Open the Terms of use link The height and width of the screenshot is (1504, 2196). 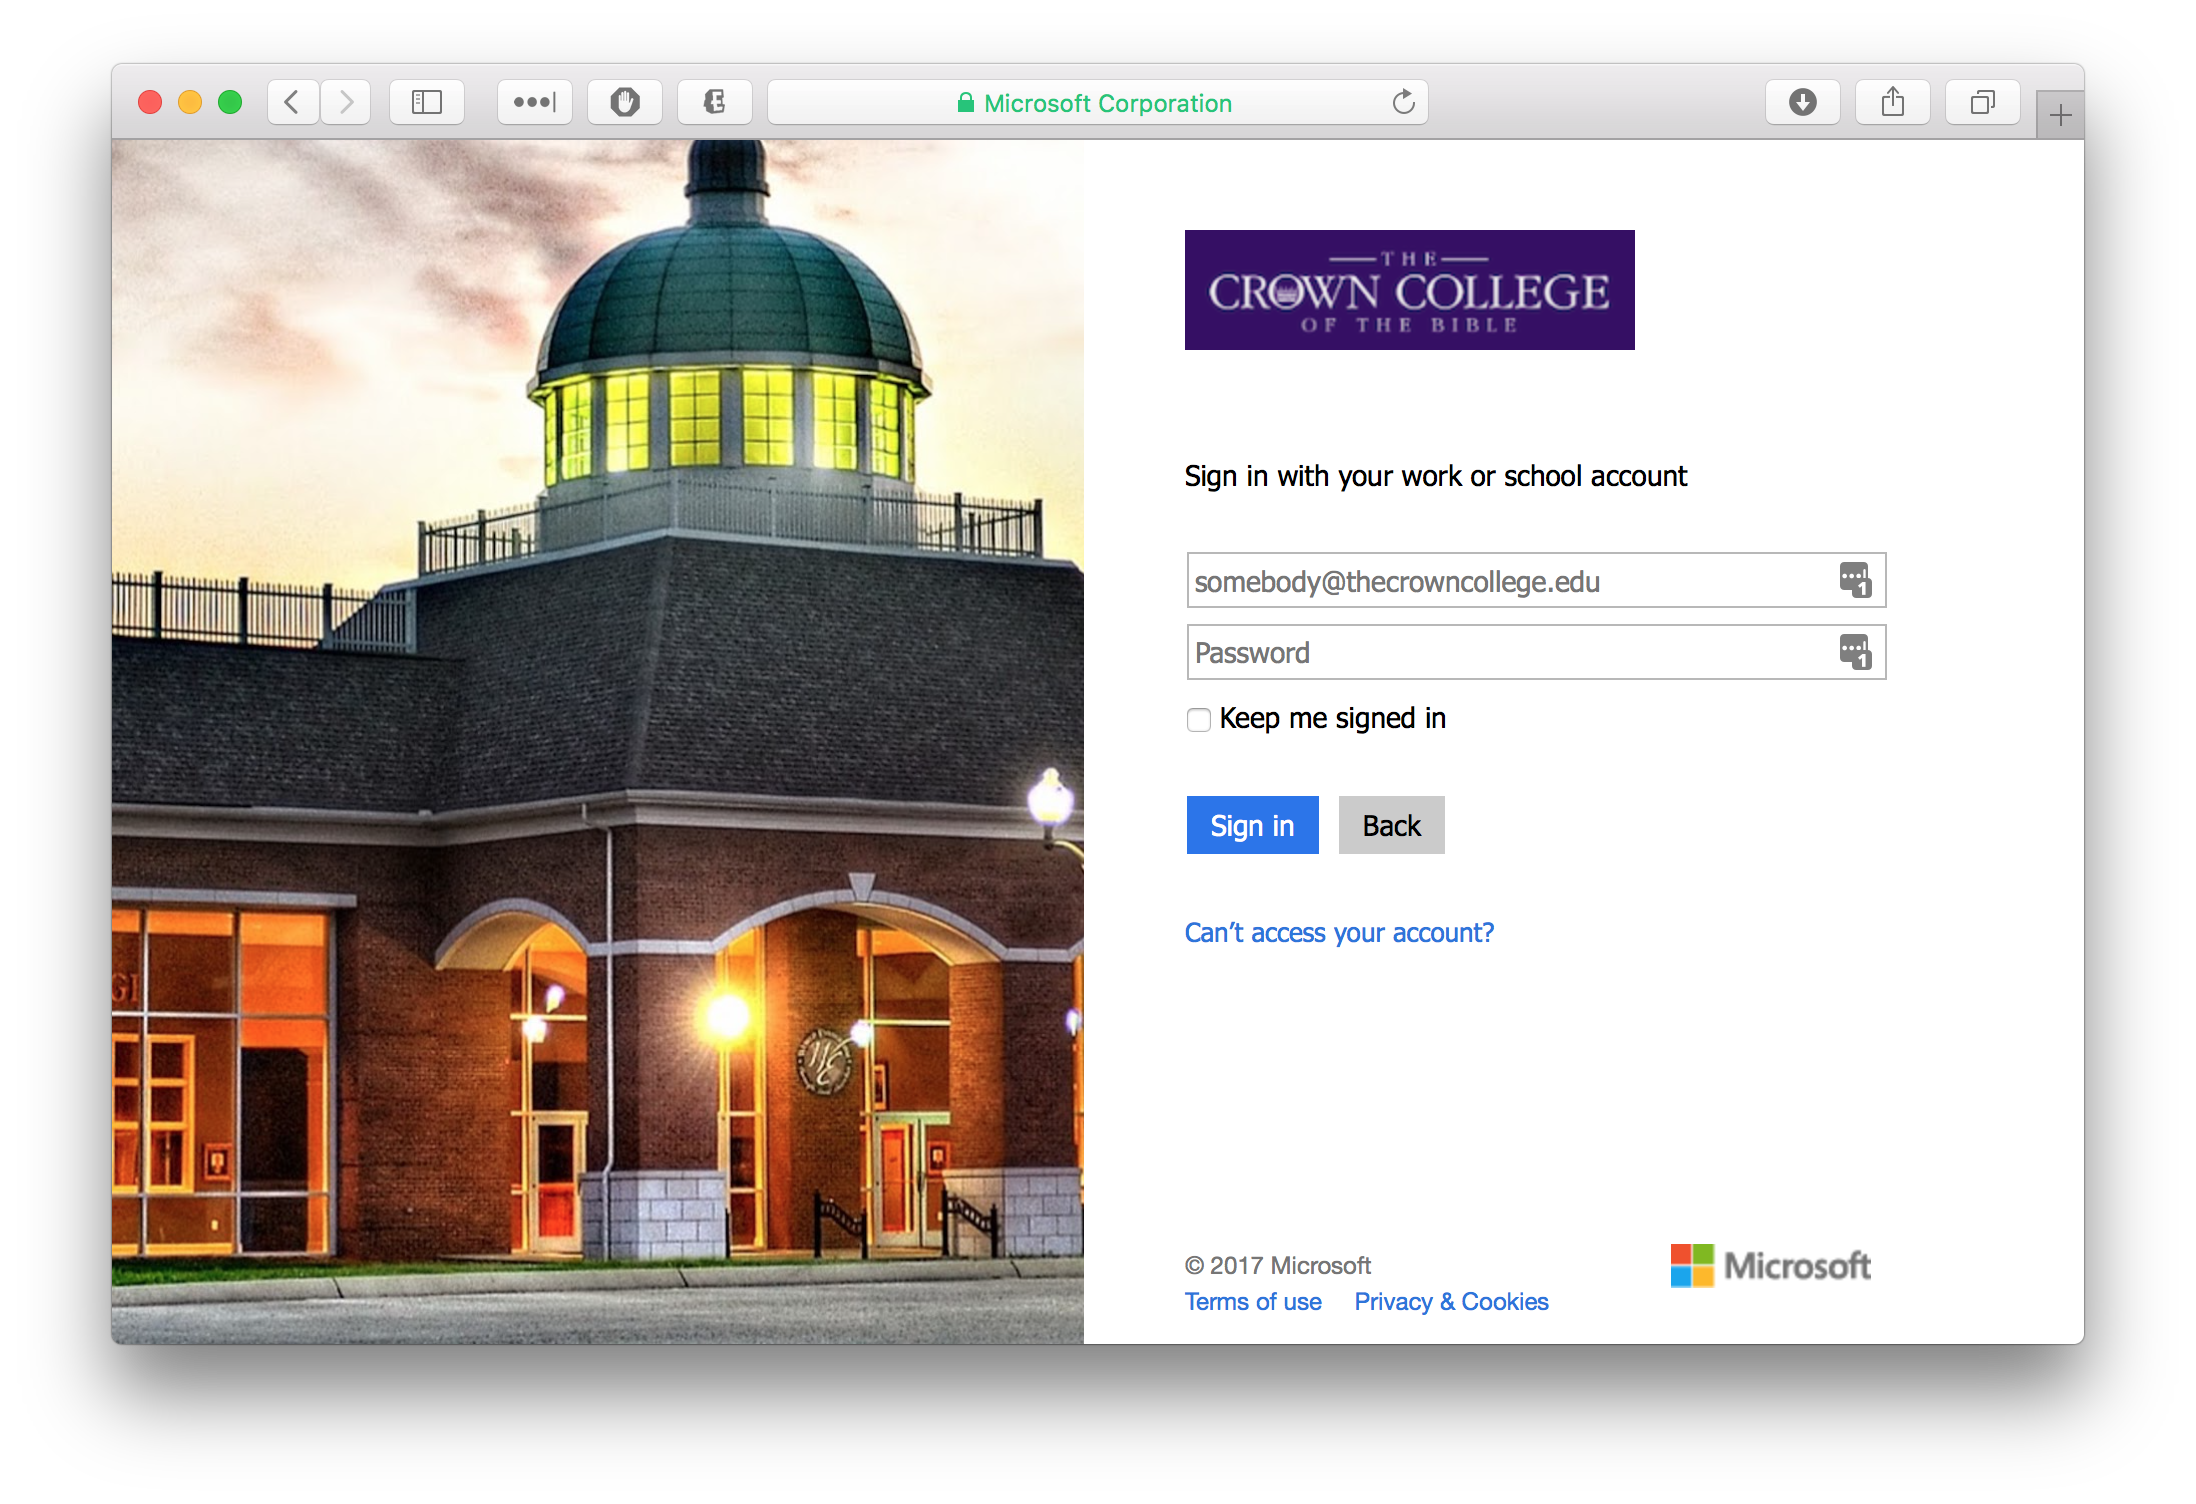[1253, 1302]
